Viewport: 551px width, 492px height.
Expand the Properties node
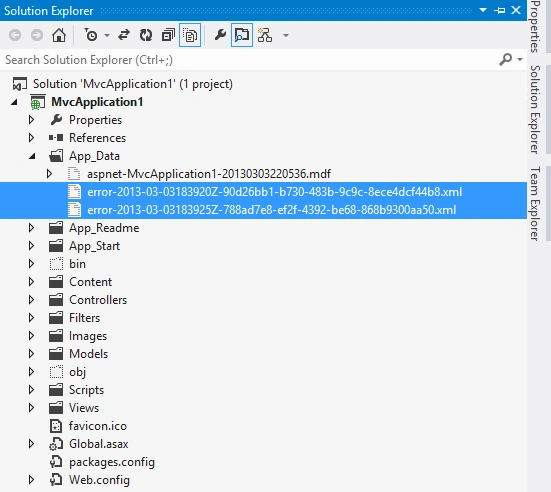click(31, 120)
